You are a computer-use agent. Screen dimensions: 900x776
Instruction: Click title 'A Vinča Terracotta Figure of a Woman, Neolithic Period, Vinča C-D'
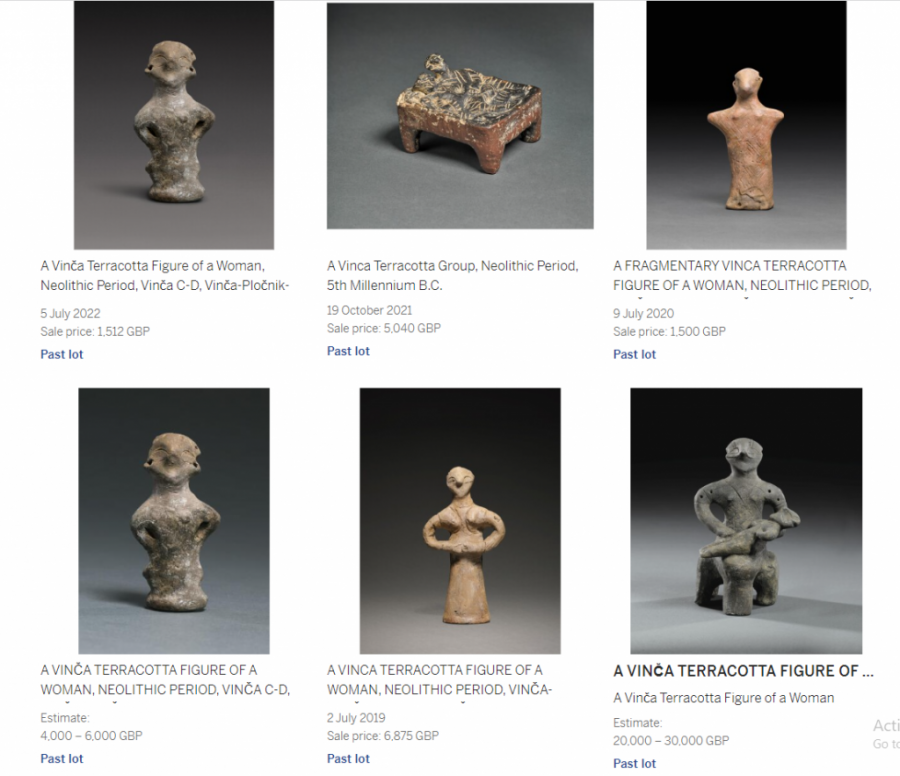tap(164, 276)
